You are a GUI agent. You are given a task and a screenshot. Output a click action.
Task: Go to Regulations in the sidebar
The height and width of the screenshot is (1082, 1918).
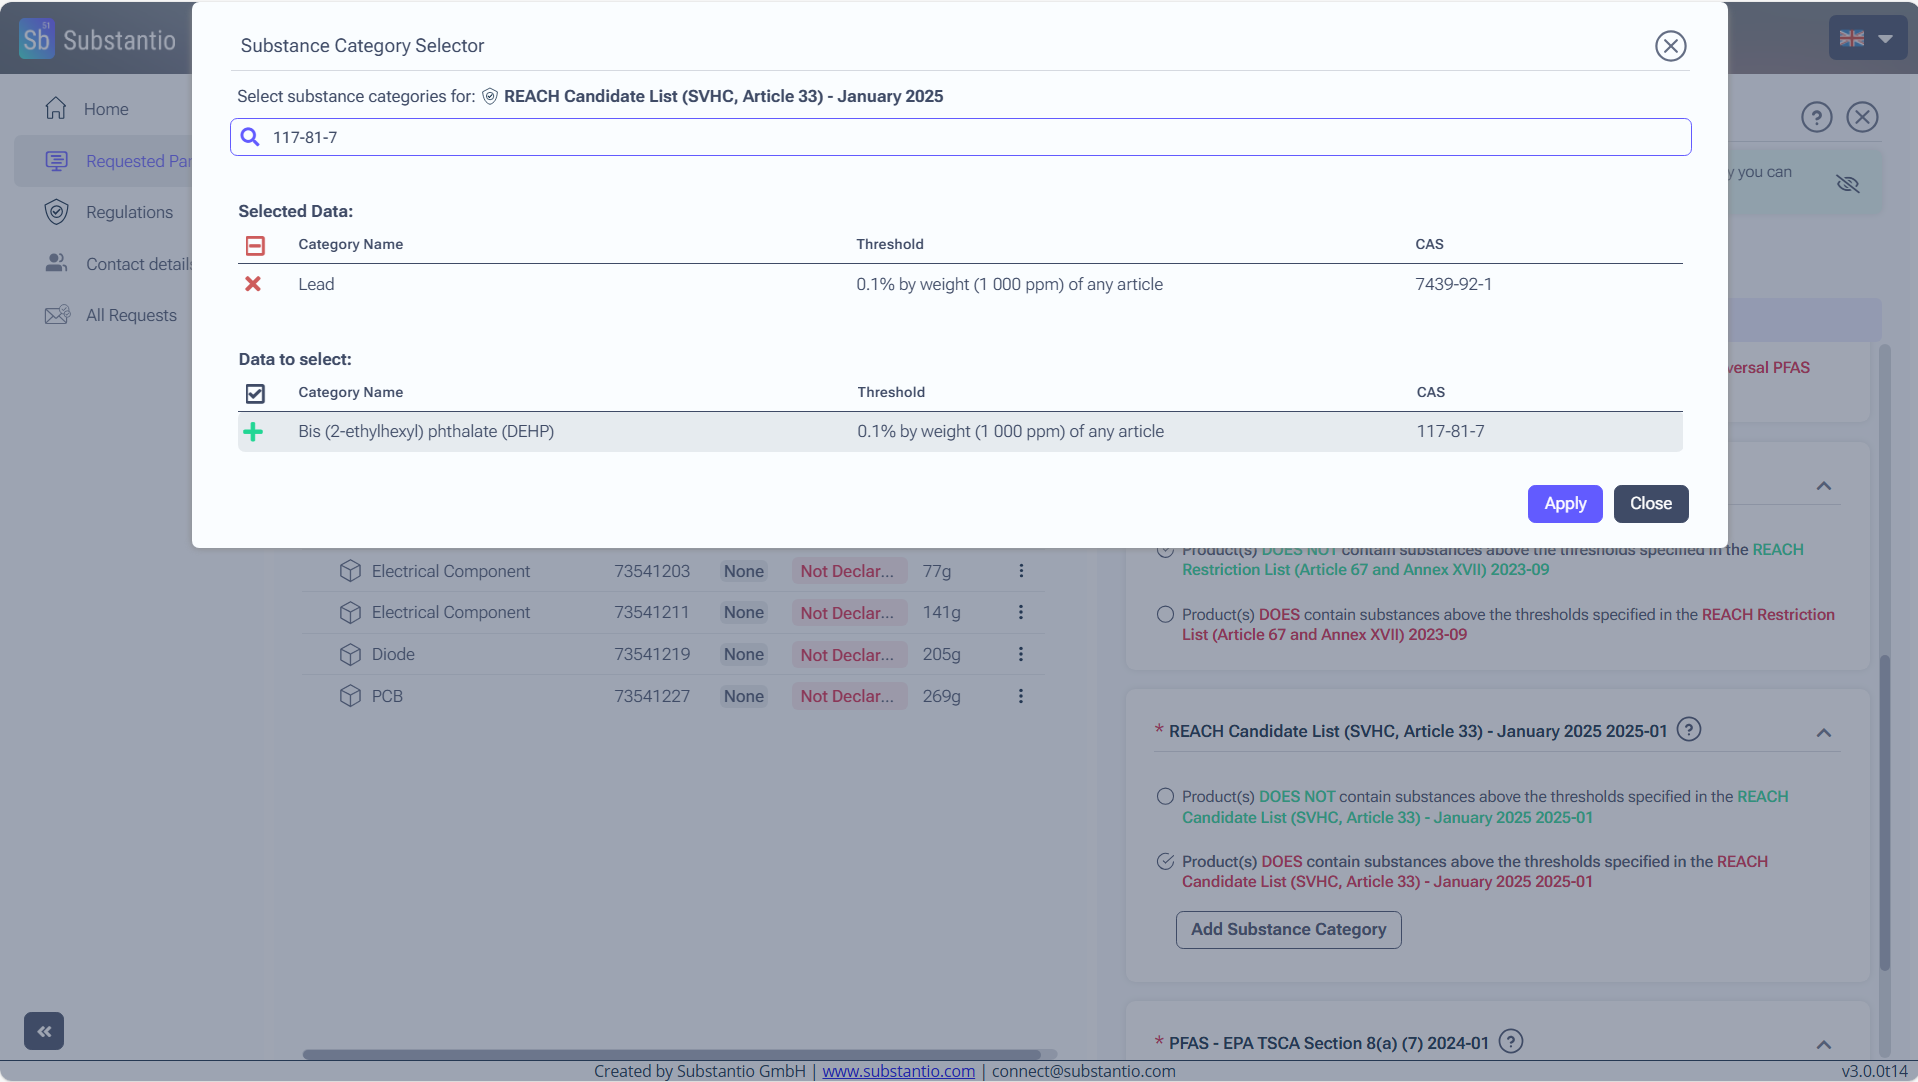coord(129,212)
